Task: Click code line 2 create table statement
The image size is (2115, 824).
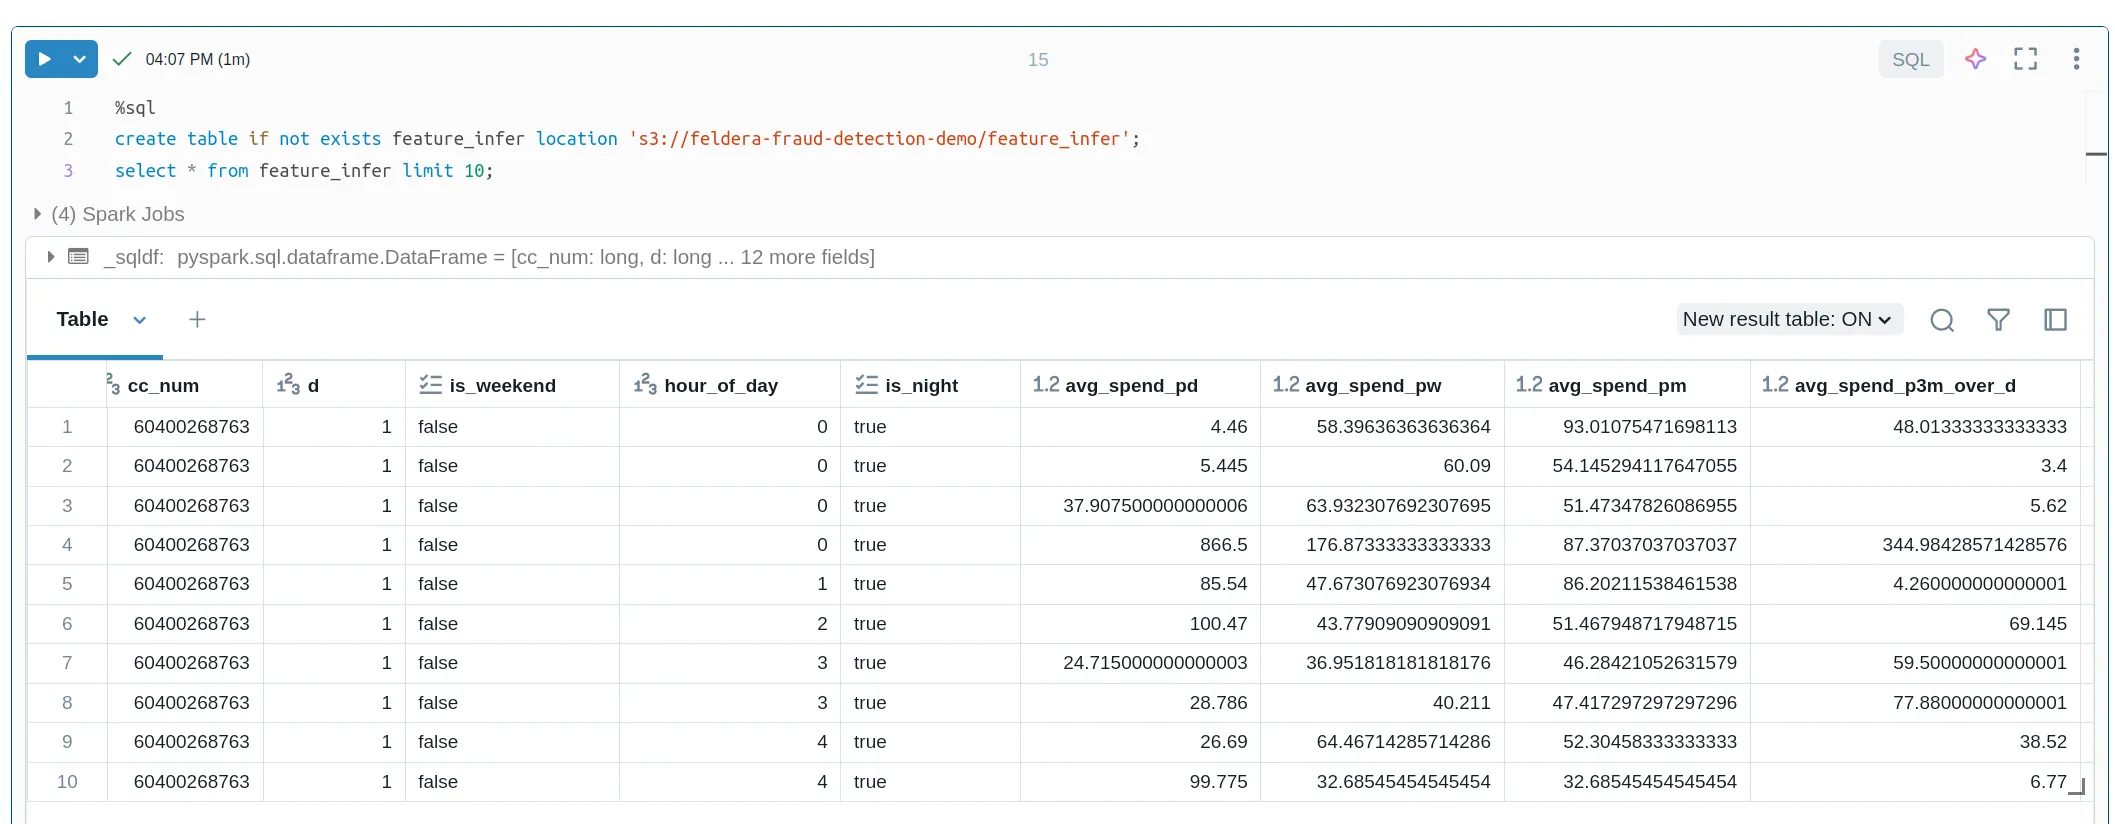Action: (627, 139)
